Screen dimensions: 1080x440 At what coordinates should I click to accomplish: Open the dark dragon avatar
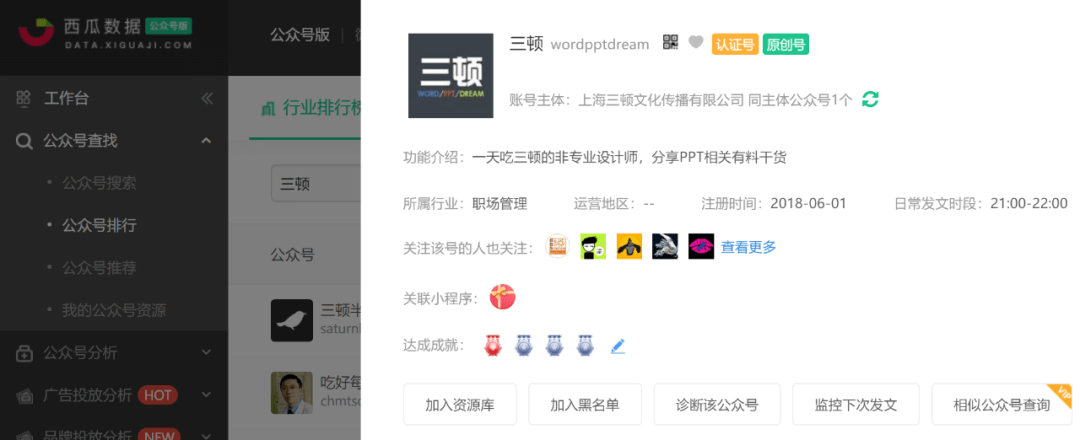[665, 246]
